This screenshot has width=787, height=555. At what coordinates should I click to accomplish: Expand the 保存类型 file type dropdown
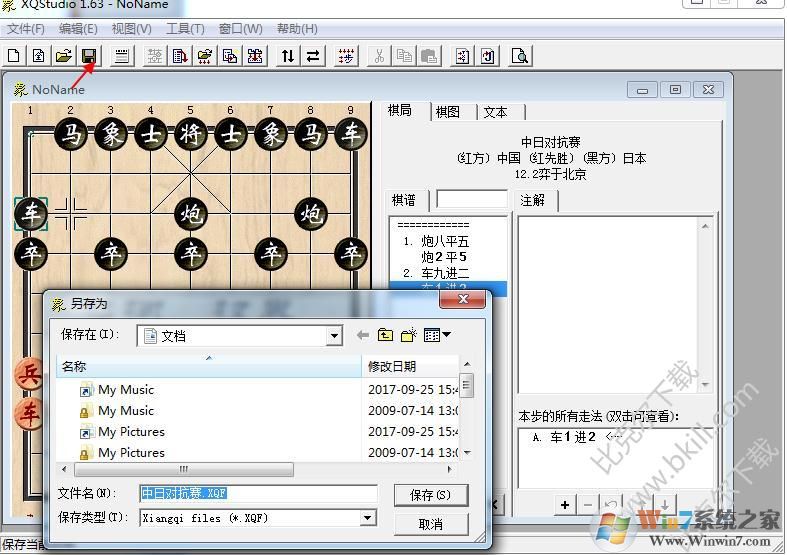pos(368,517)
